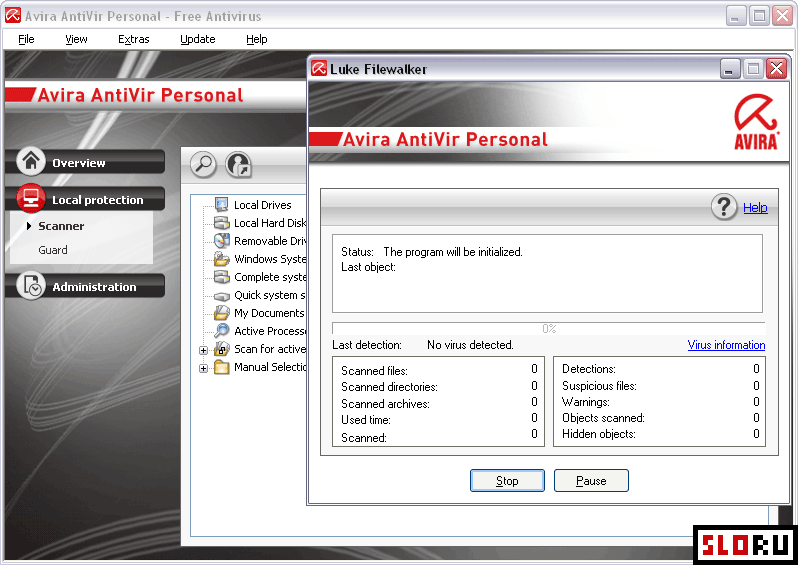Click the Quick system scan icon
Image resolution: width=798 pixels, height=565 pixels.
[221, 295]
